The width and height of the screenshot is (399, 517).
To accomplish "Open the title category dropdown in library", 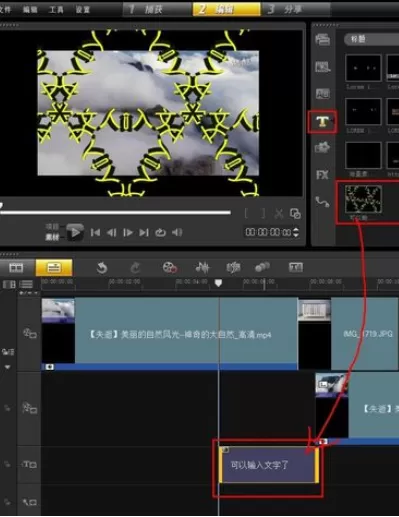I will click(371, 39).
